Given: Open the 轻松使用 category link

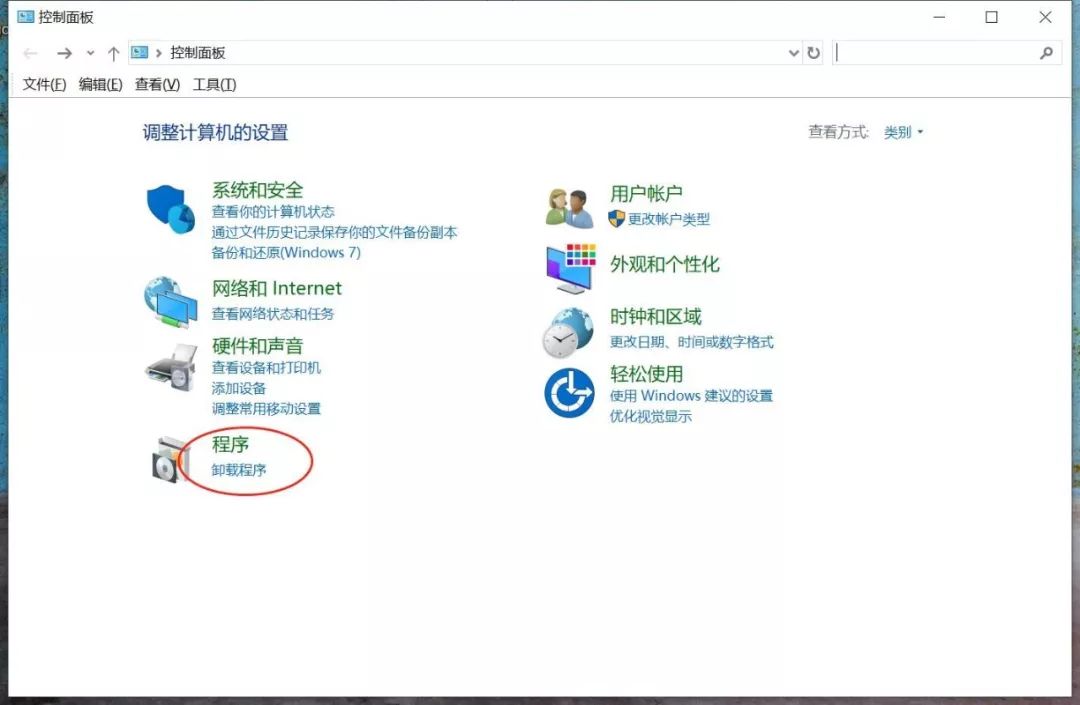Looking at the screenshot, I should (x=646, y=374).
